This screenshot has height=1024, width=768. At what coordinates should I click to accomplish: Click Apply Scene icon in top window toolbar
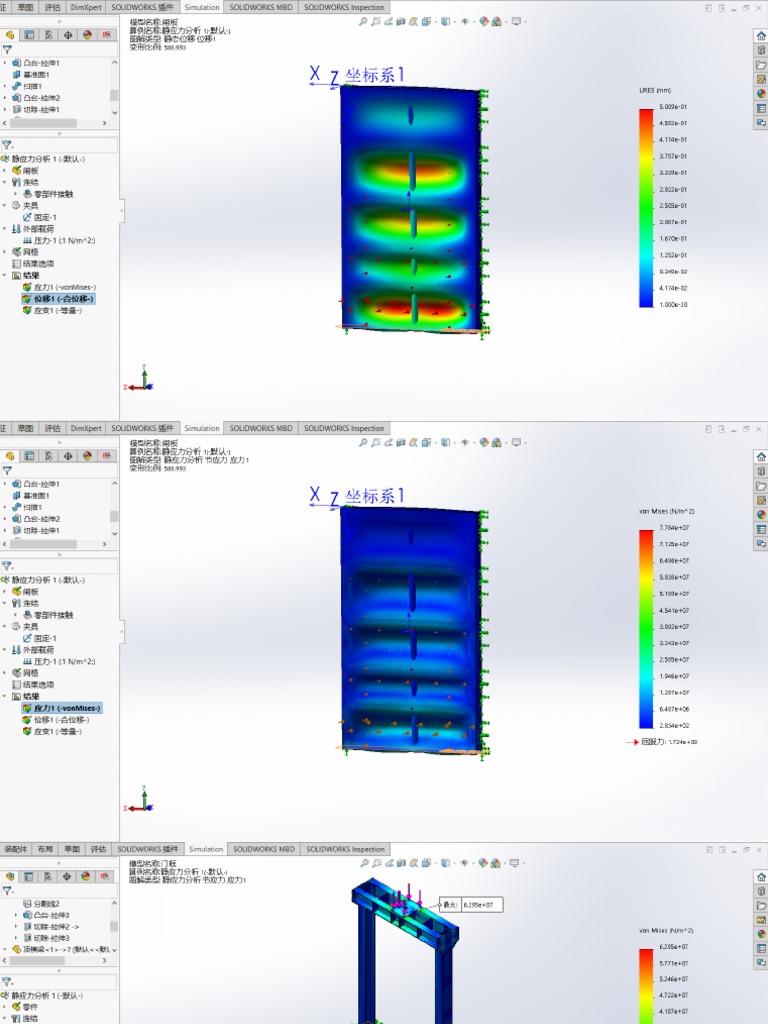point(497,22)
